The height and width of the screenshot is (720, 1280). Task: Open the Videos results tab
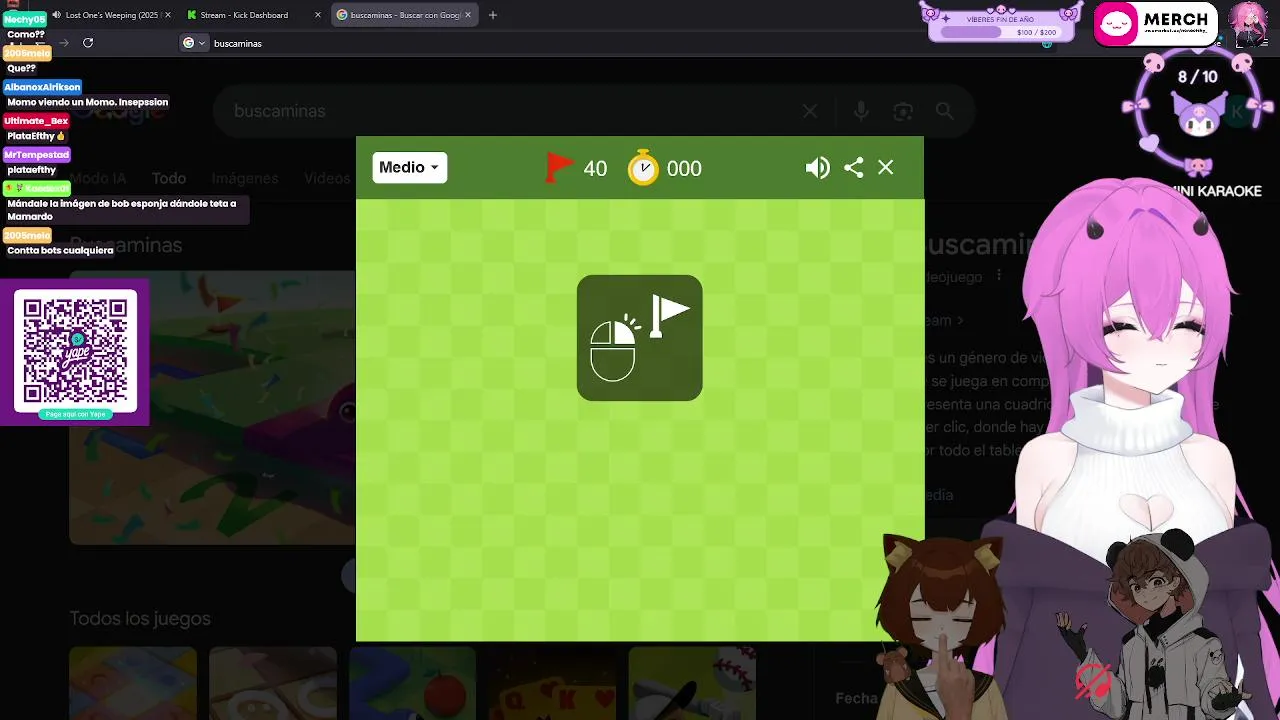(327, 178)
